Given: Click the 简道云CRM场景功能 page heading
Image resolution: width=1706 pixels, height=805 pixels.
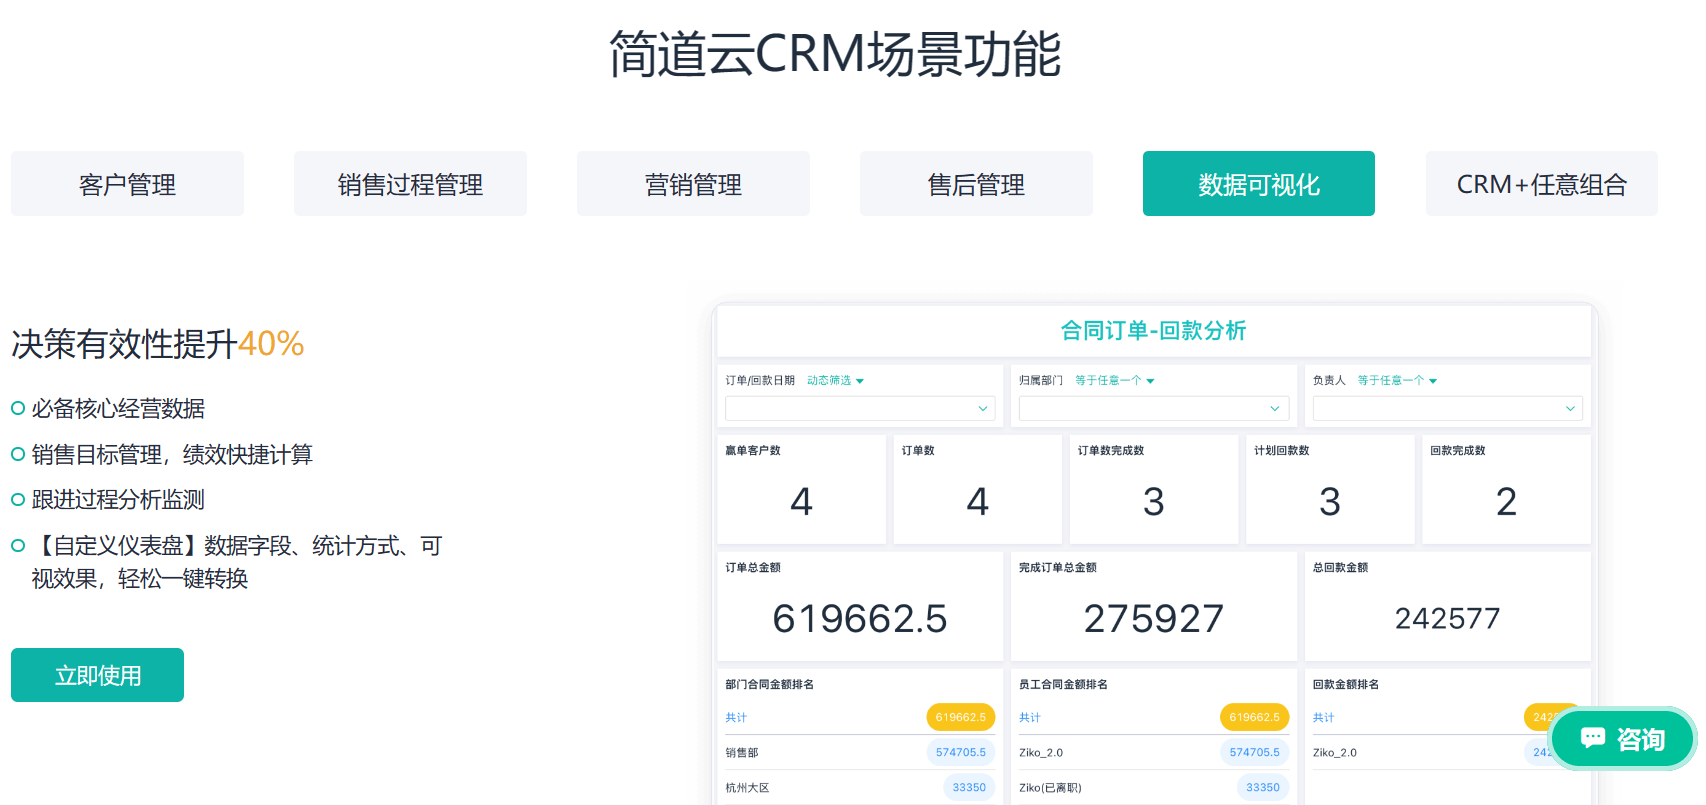Looking at the screenshot, I should 835,53.
